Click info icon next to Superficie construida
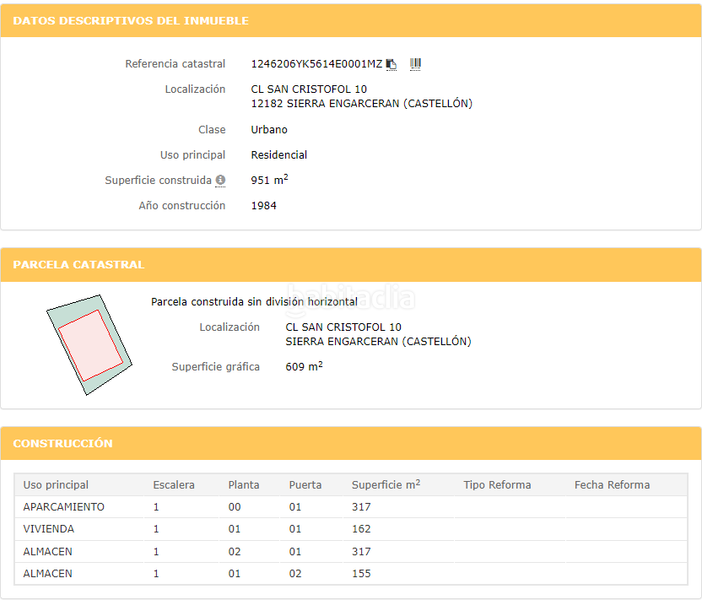 pyautogui.click(x=220, y=181)
